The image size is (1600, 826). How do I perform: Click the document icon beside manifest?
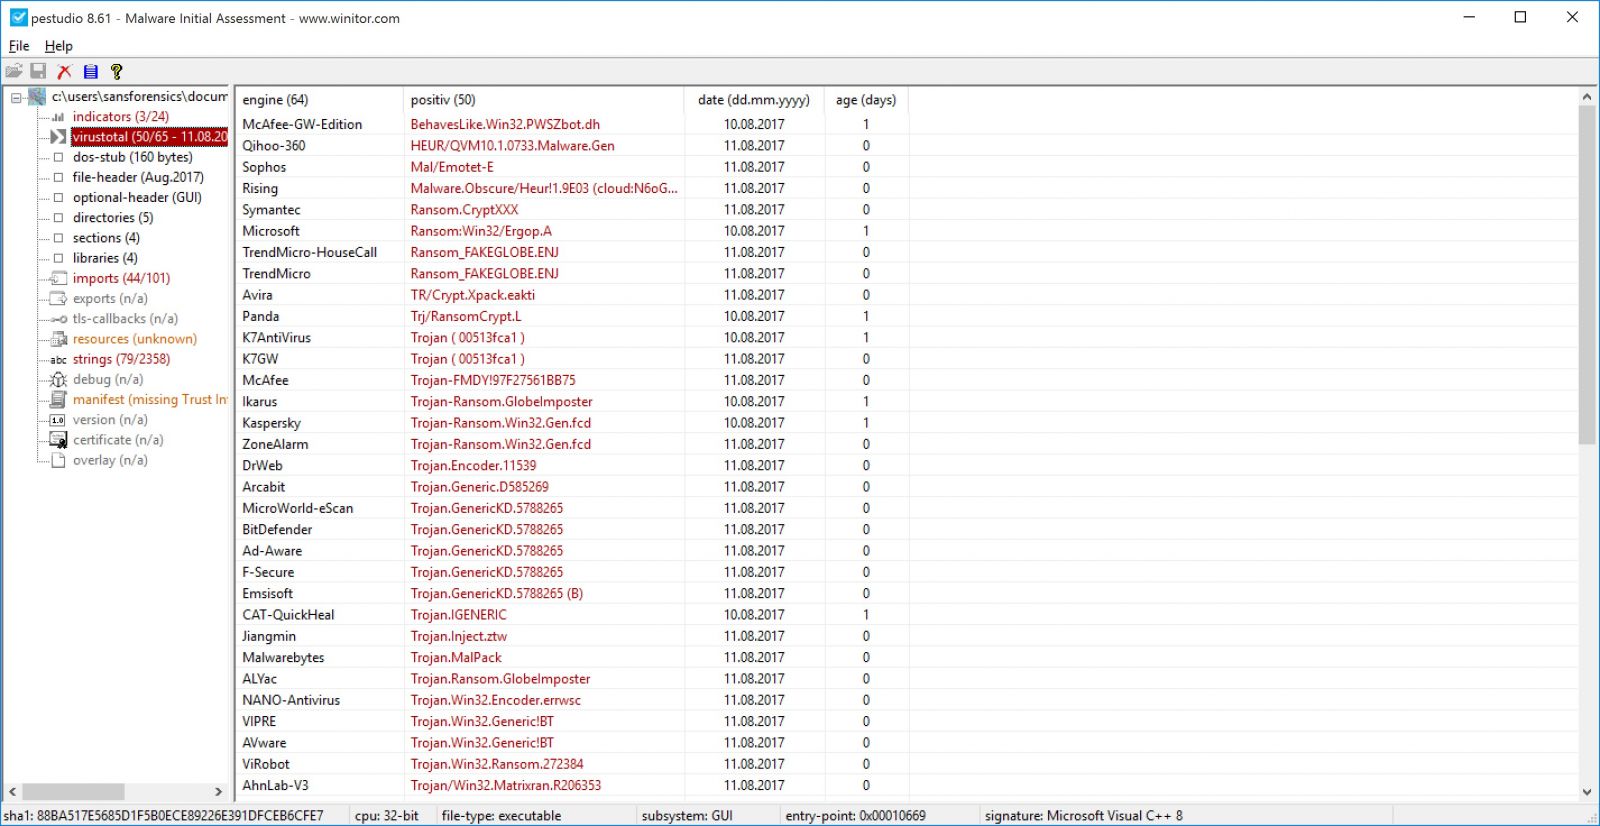pos(58,399)
